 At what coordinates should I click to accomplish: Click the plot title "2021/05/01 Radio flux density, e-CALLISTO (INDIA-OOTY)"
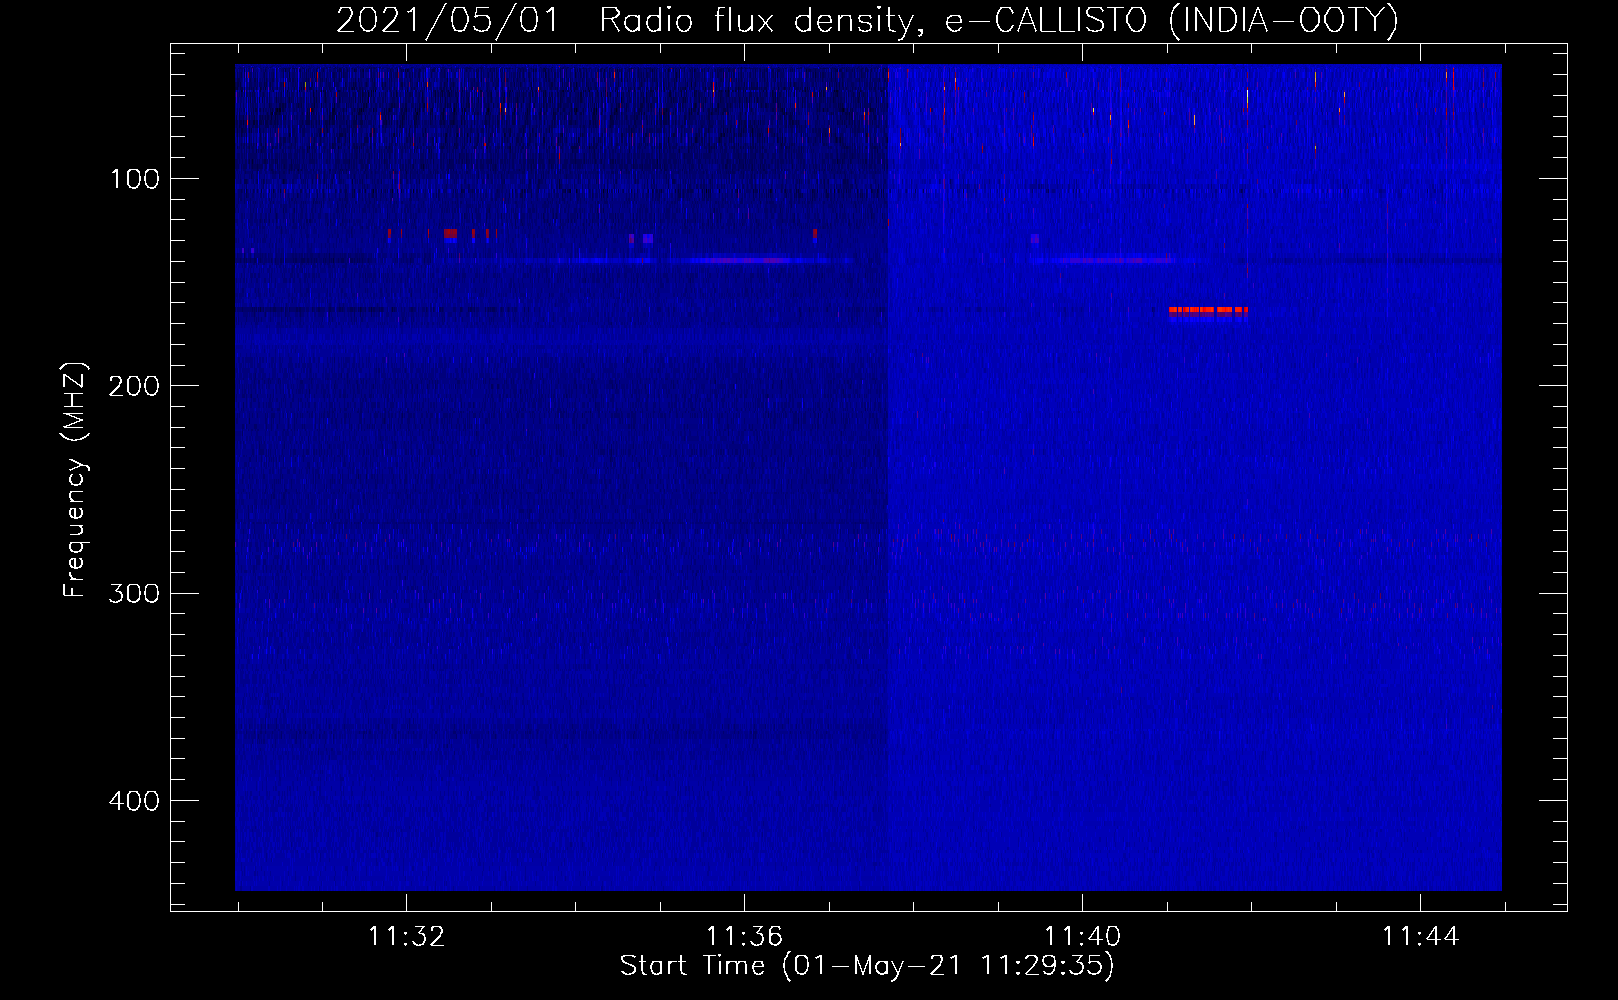(x=867, y=20)
